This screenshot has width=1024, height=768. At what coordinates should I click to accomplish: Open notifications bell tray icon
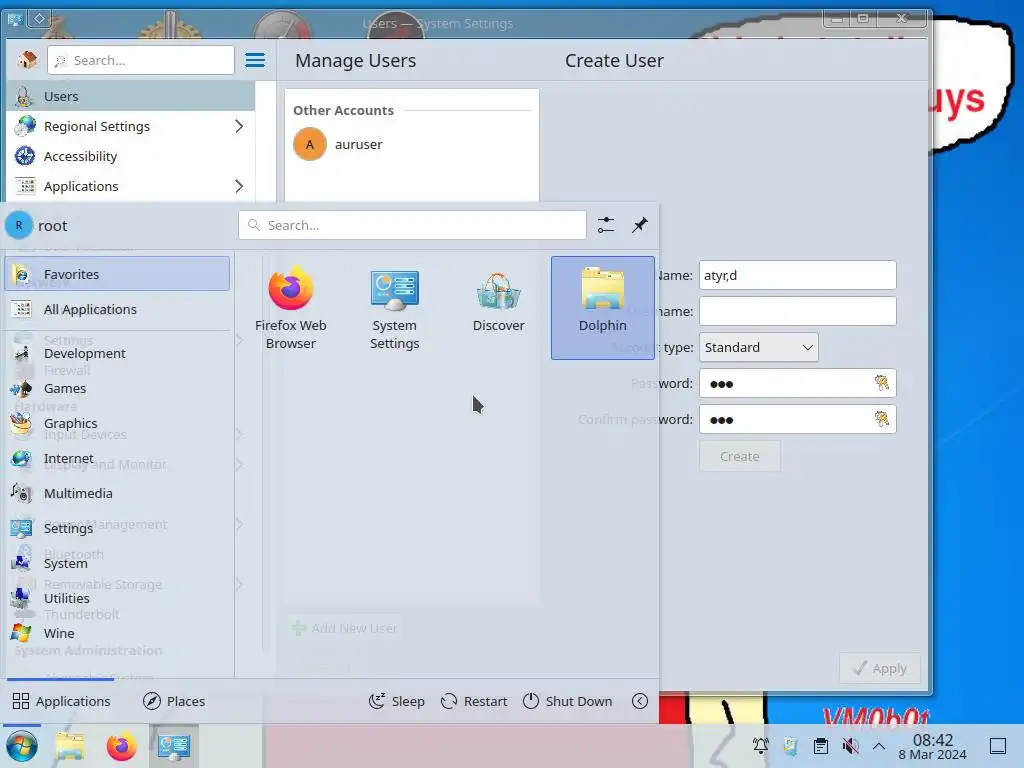pos(761,746)
